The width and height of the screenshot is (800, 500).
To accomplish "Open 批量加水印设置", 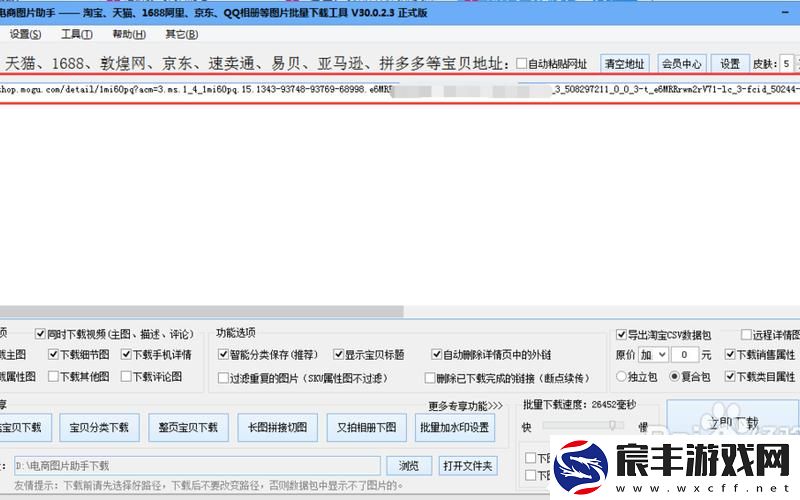I will point(455,428).
